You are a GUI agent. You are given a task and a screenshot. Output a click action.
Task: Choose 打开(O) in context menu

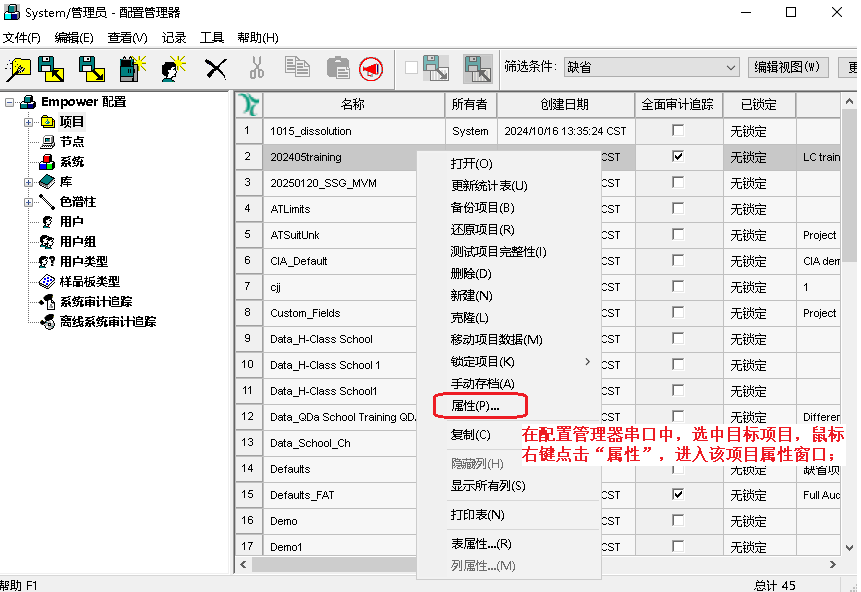pos(471,164)
